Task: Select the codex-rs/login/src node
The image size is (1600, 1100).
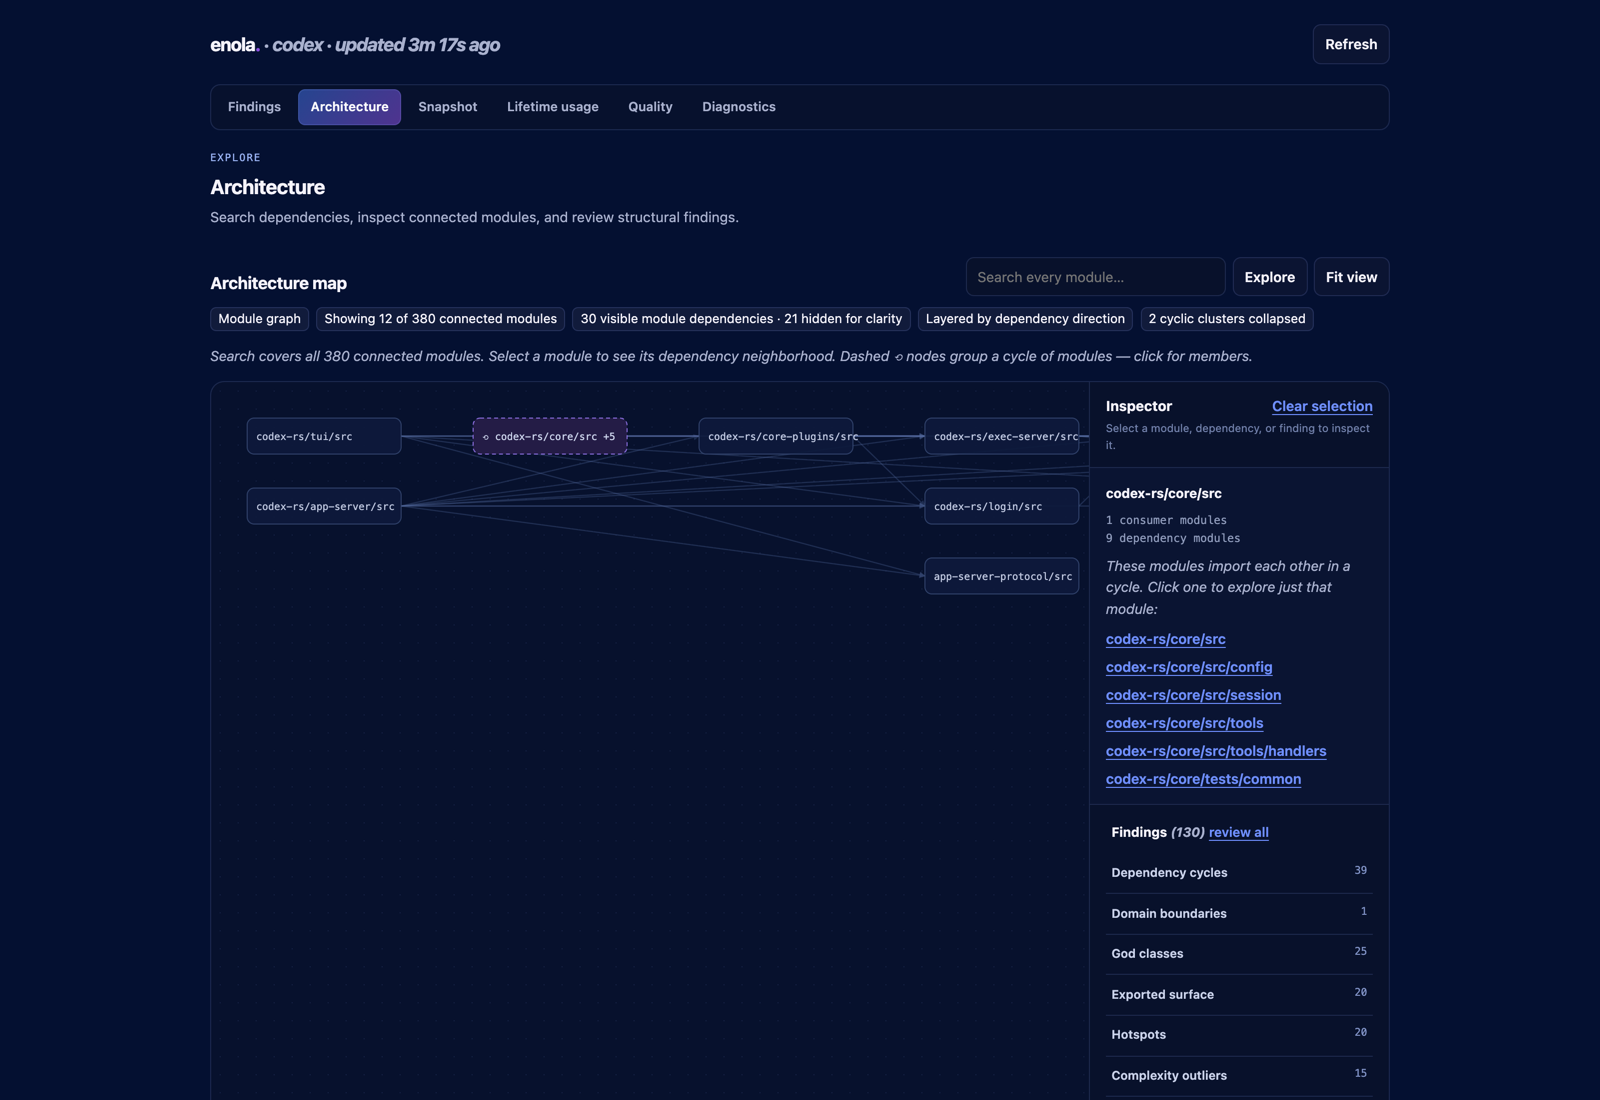Action: click(1002, 506)
